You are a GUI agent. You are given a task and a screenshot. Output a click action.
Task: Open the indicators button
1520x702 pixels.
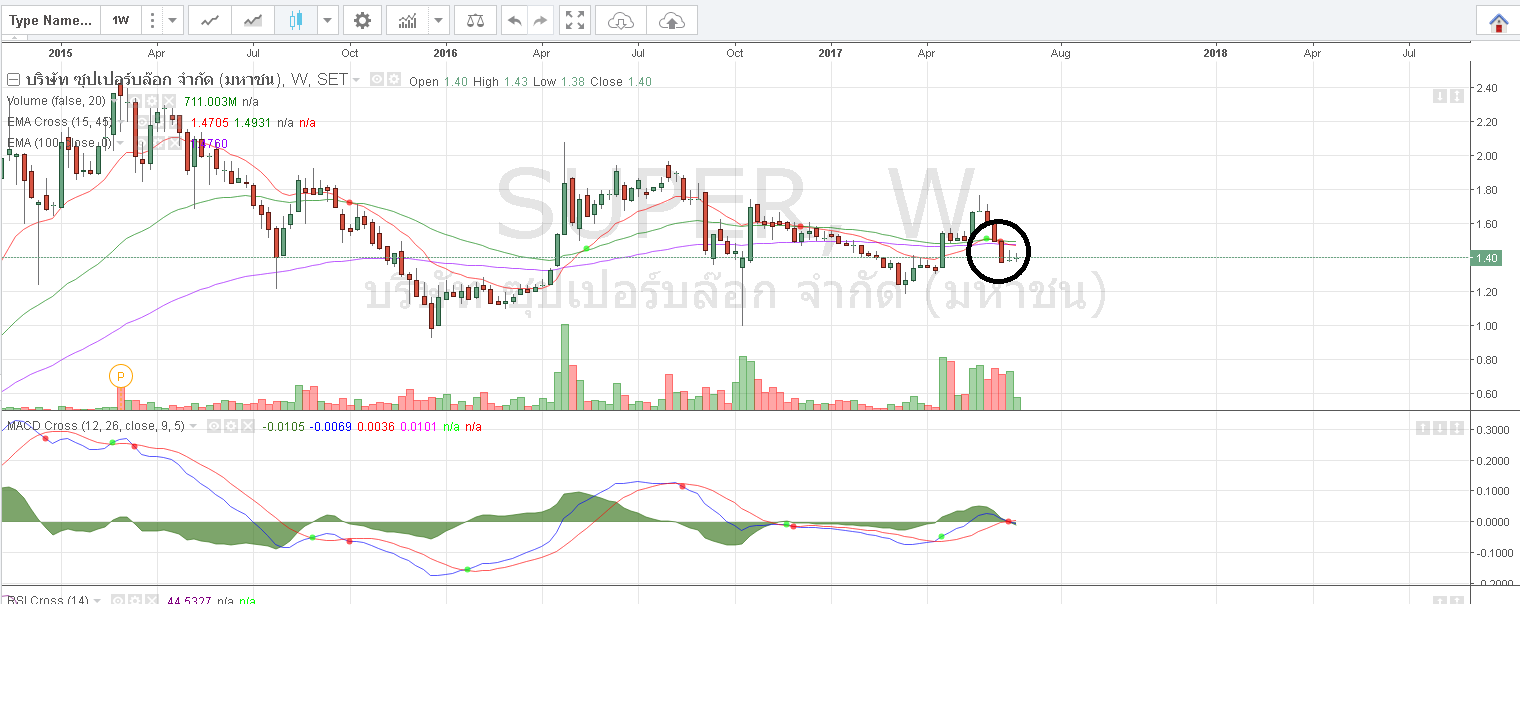pos(407,20)
